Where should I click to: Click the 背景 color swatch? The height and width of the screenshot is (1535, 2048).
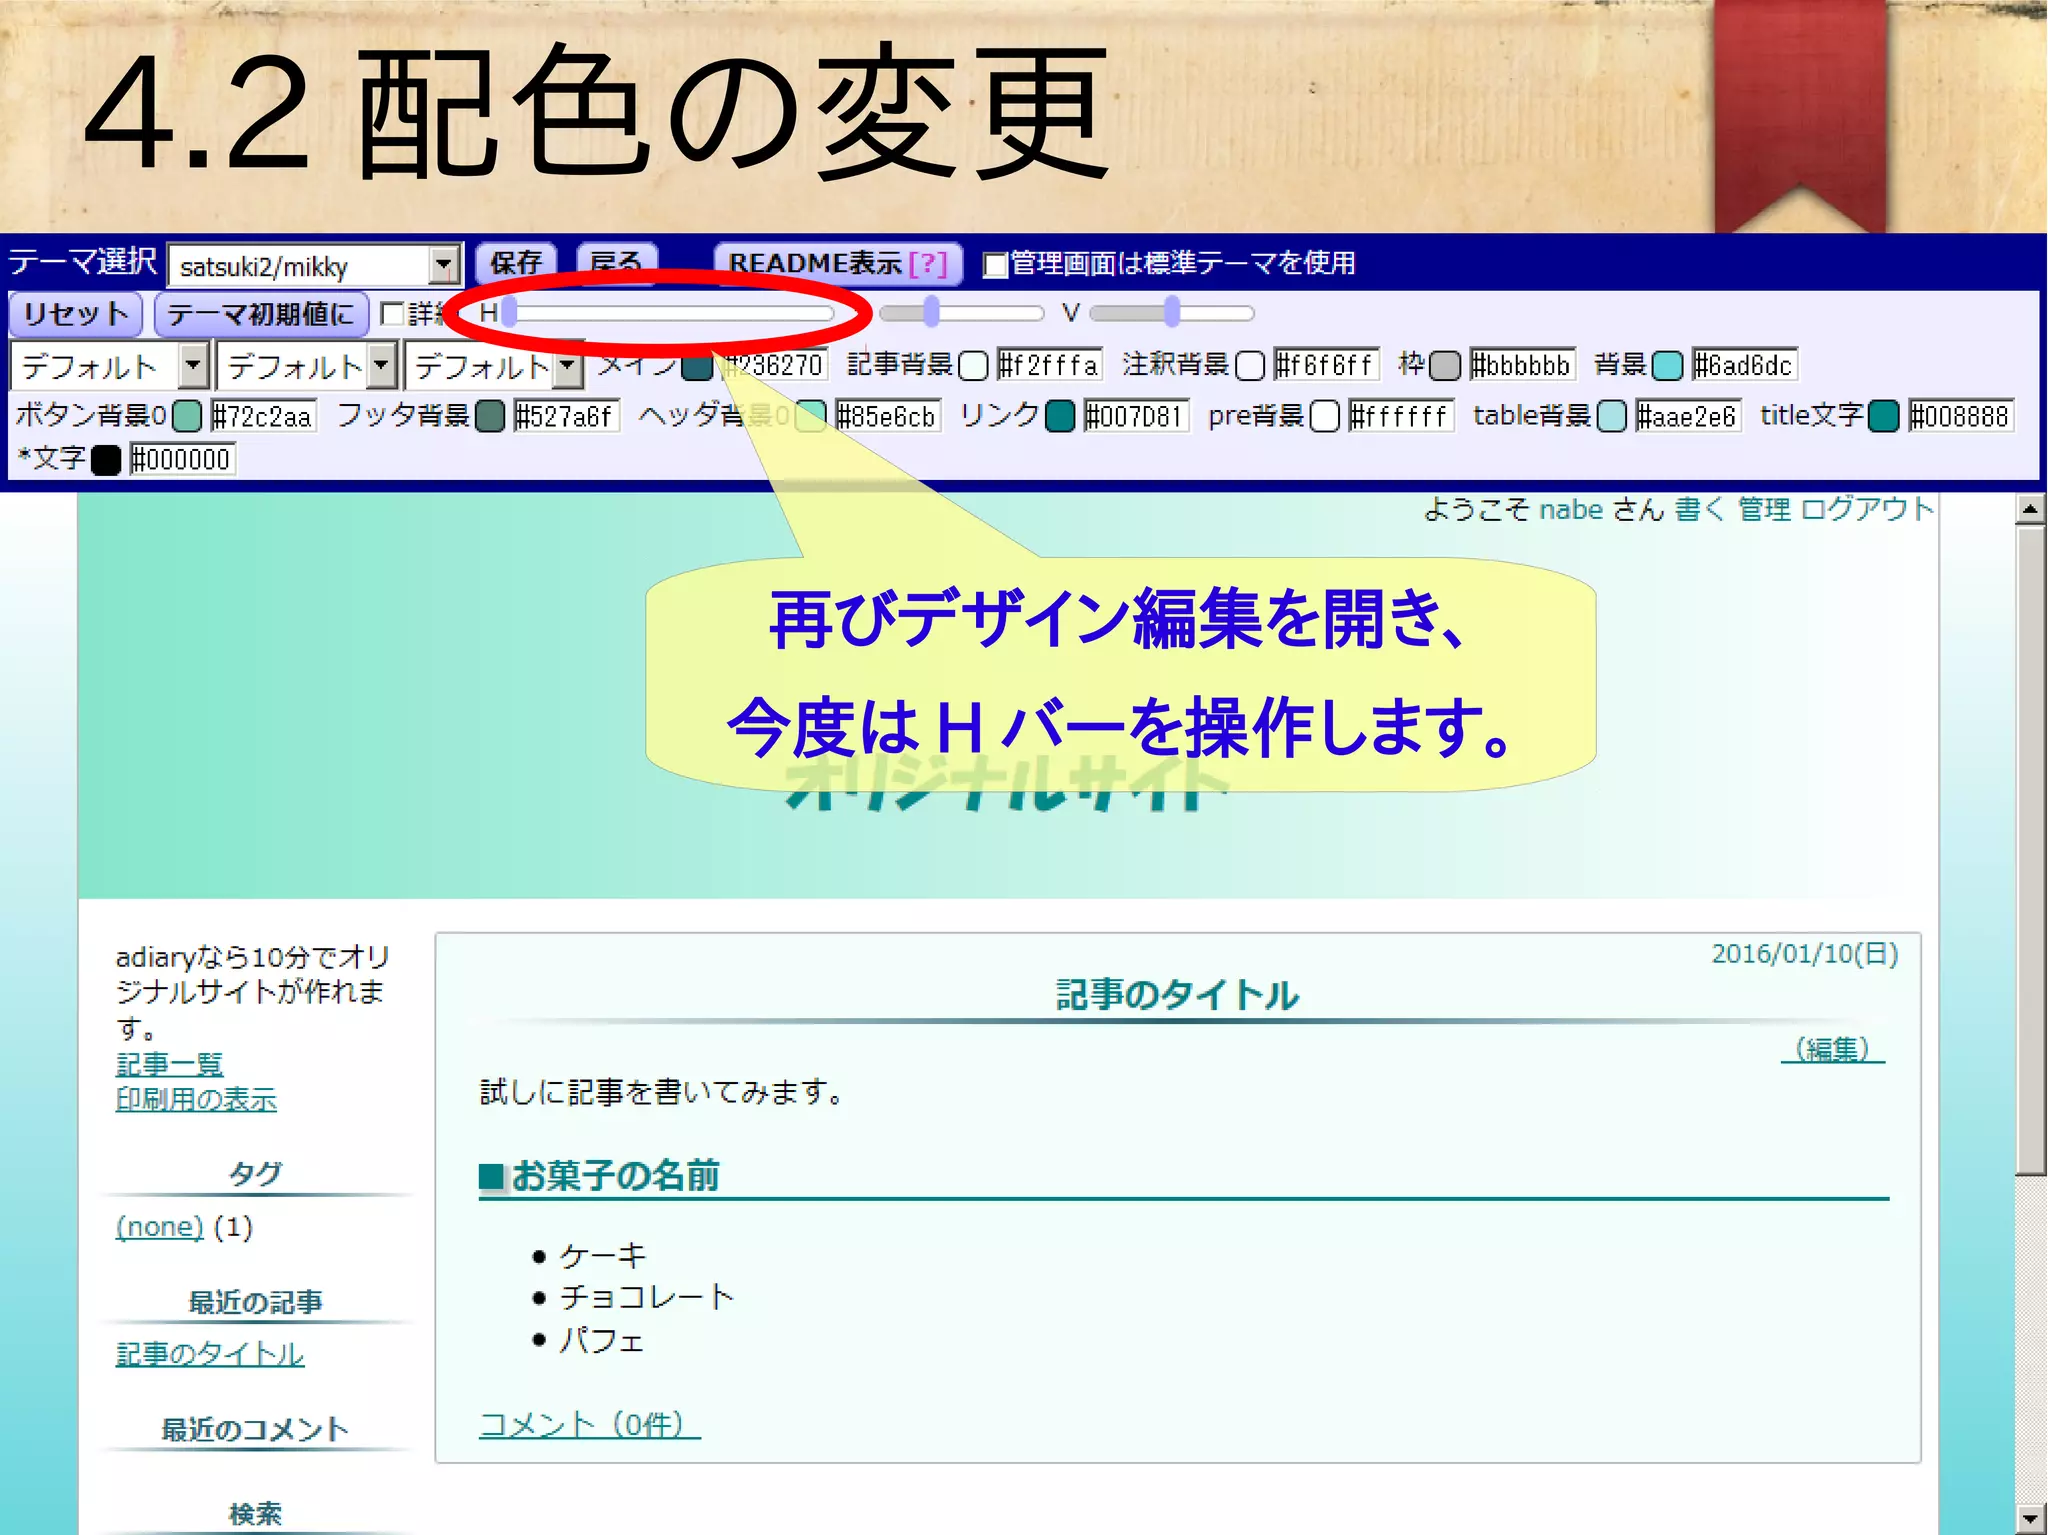coord(1668,366)
